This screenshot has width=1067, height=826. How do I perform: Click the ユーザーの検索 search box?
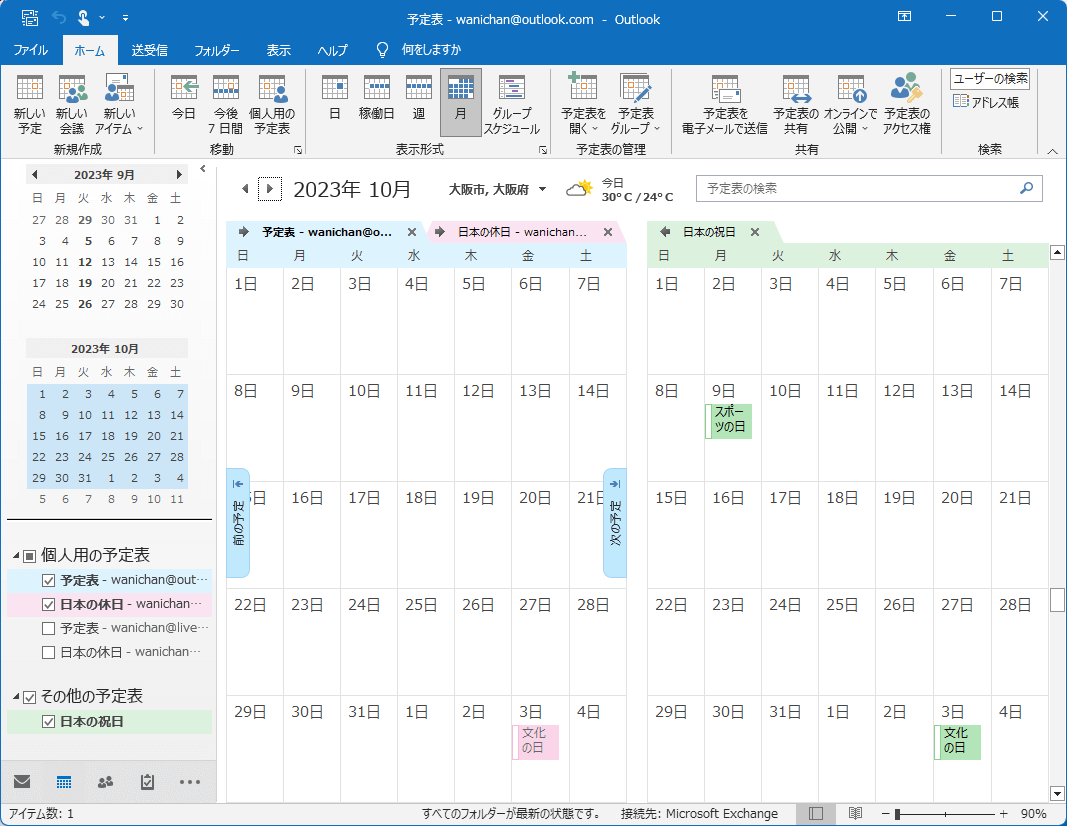pyautogui.click(x=990, y=79)
